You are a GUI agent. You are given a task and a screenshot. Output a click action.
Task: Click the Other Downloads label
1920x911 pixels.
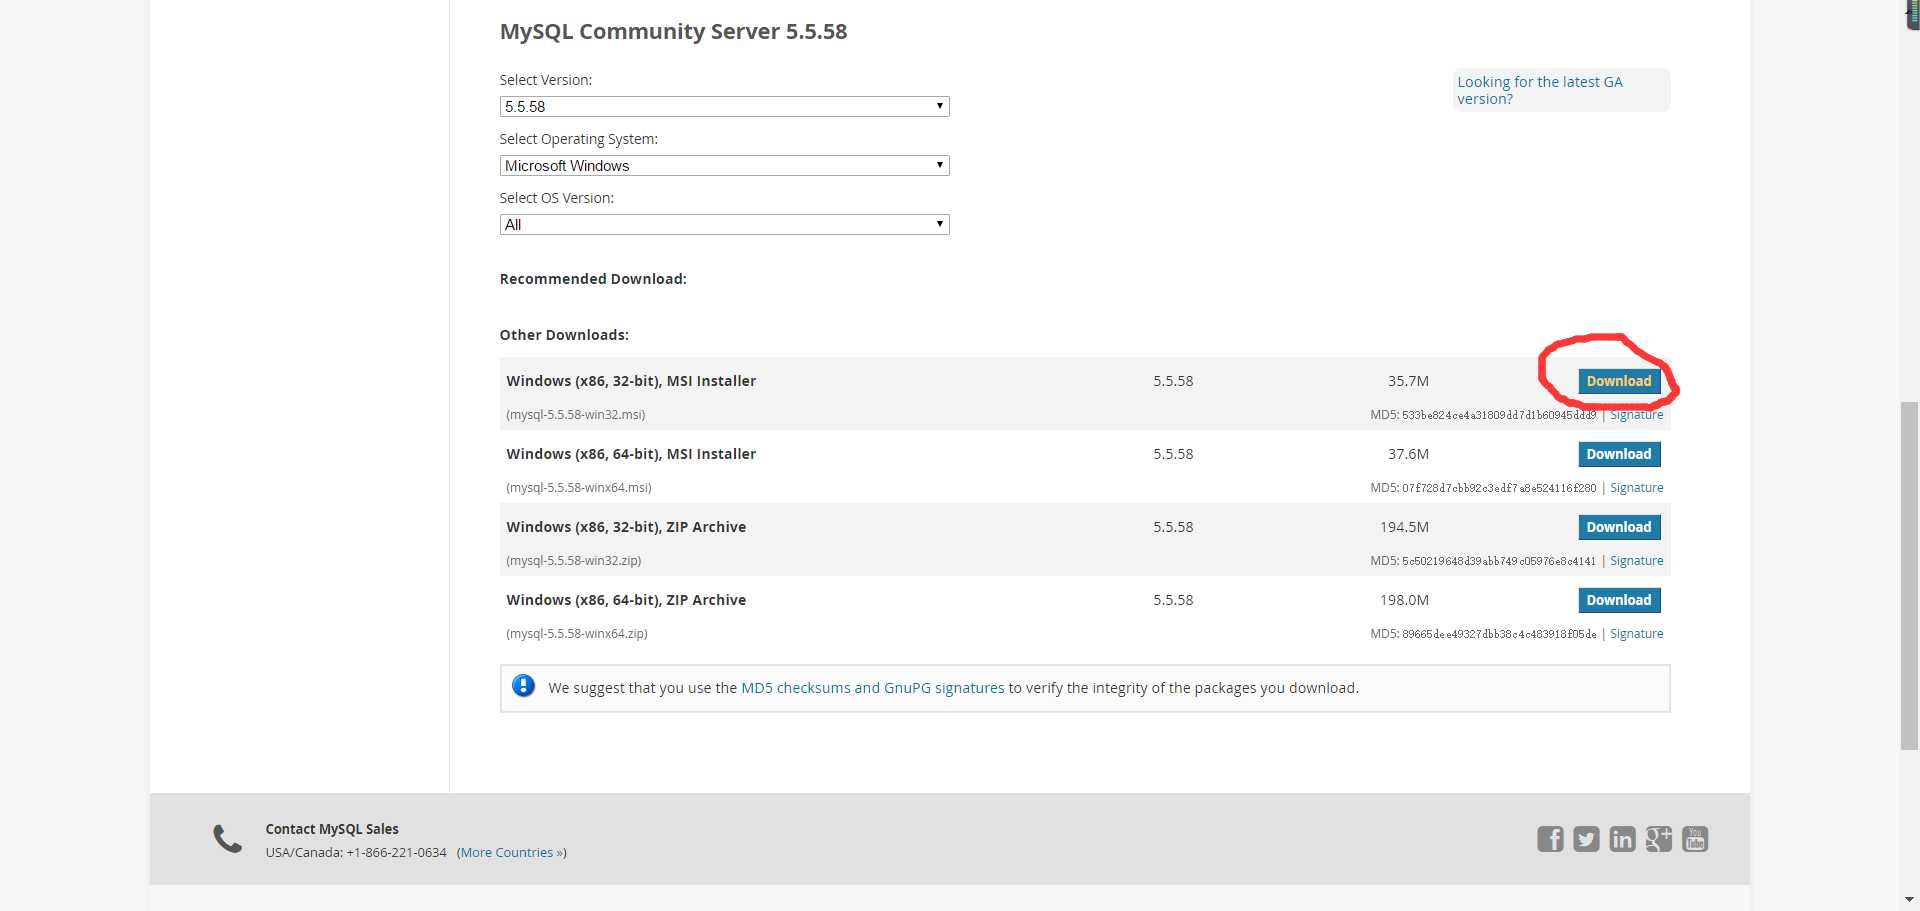tap(564, 335)
